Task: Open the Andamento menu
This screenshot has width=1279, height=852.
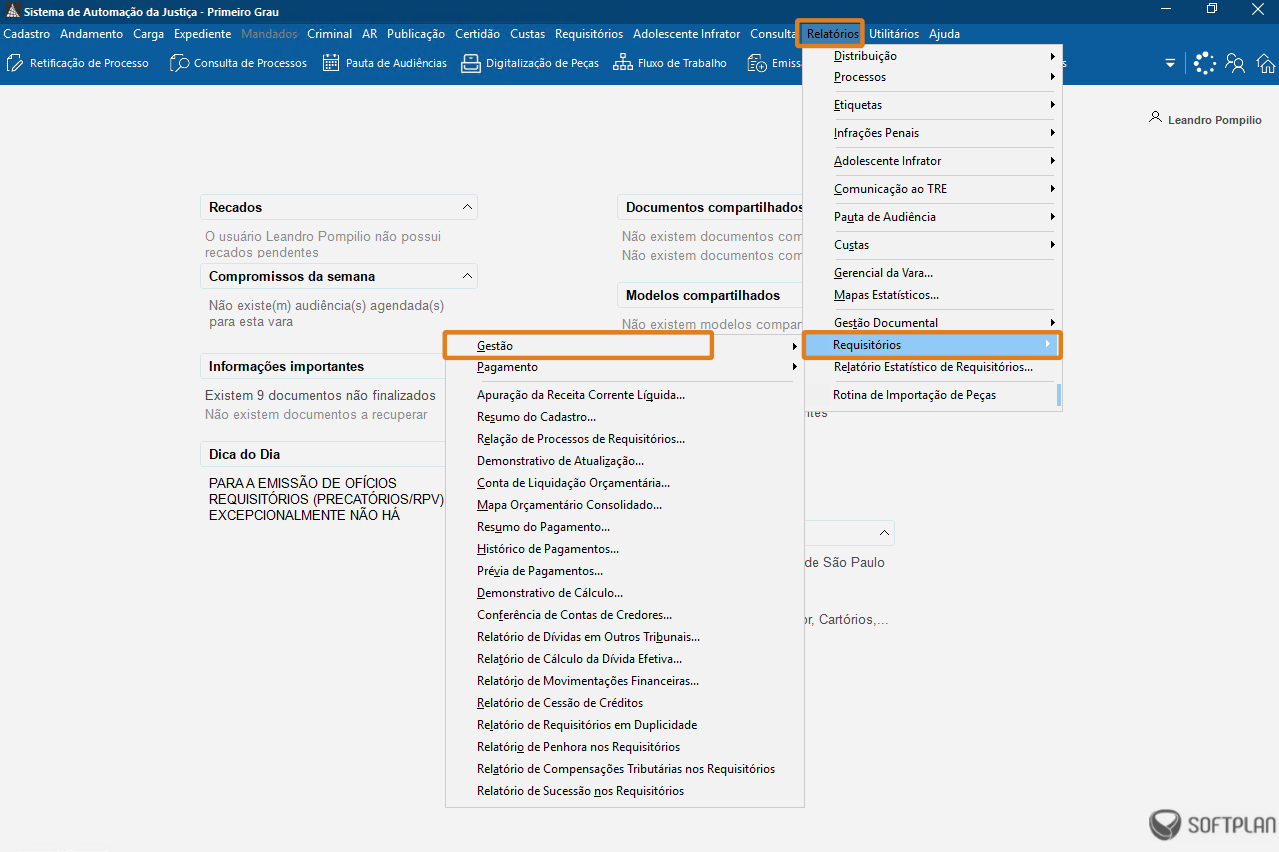Action: tap(91, 34)
